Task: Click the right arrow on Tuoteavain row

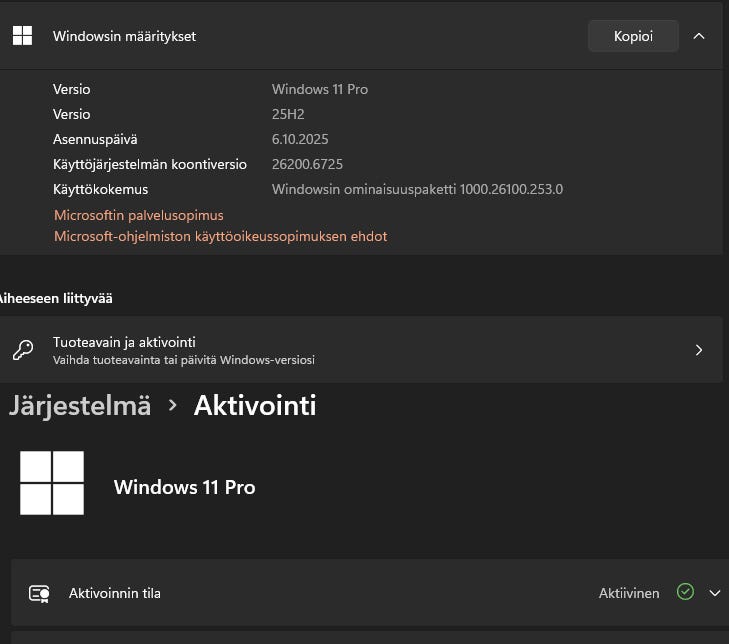Action: [x=699, y=350]
